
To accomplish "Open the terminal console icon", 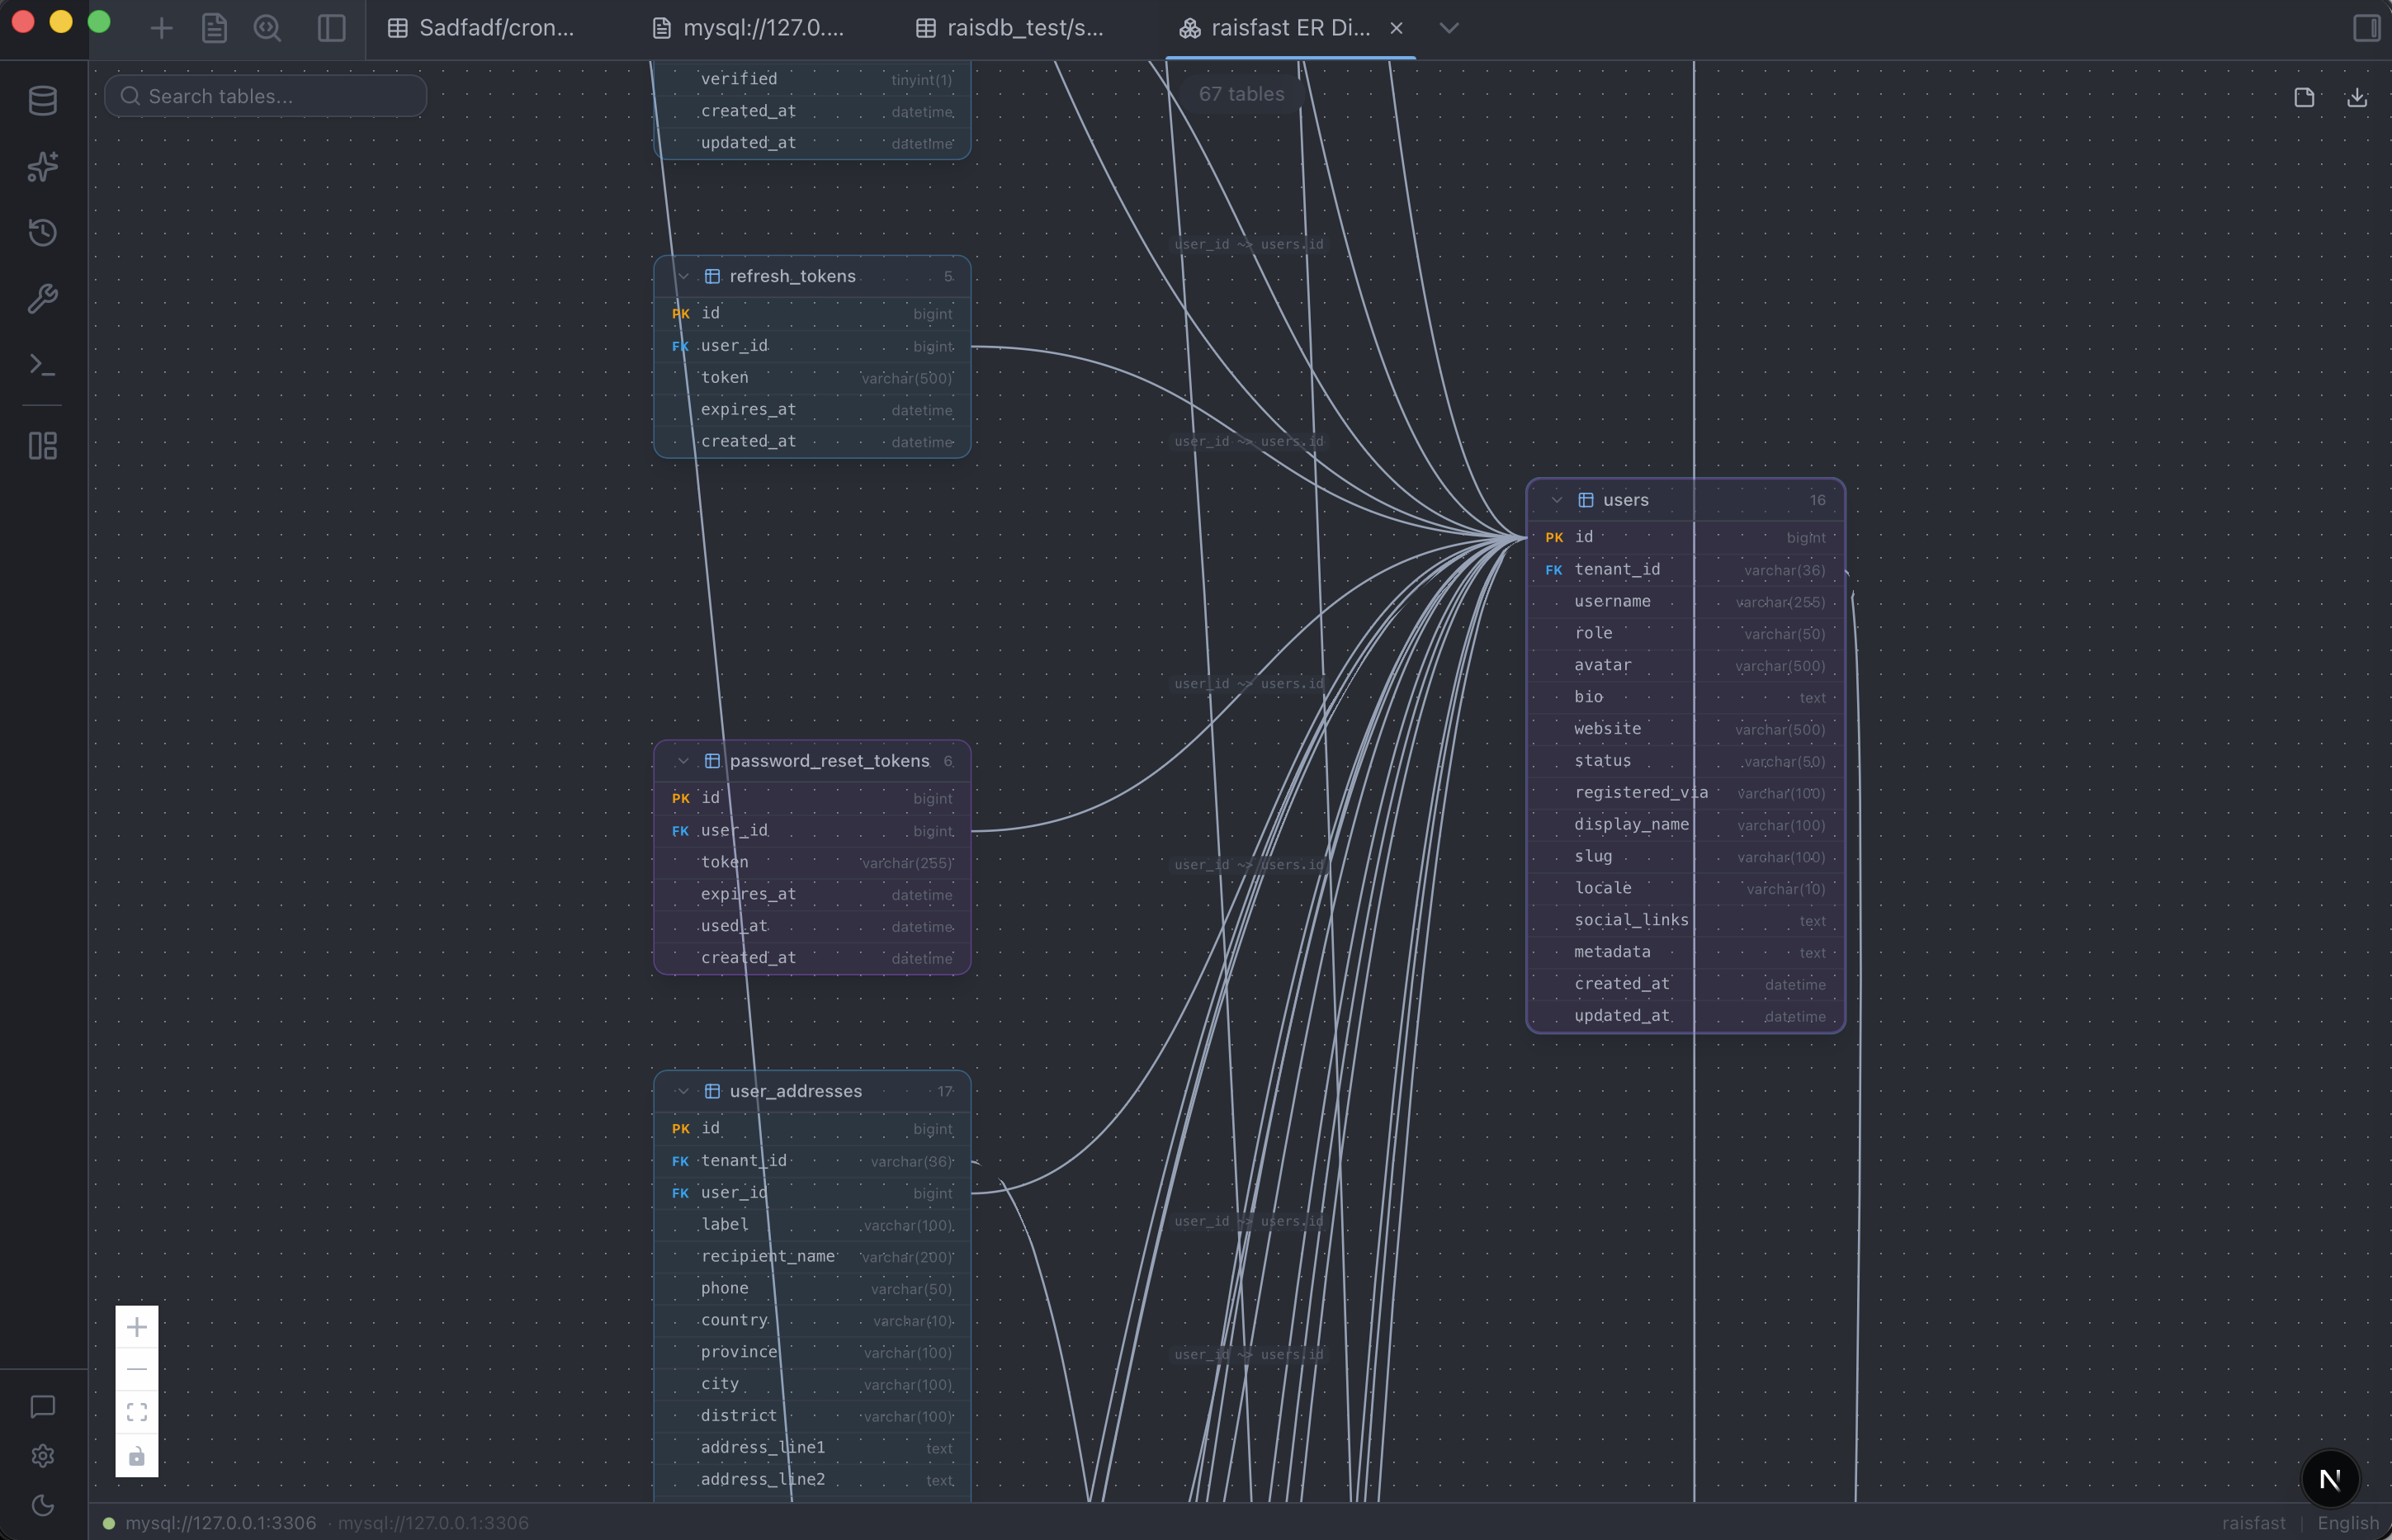I will coord(42,365).
